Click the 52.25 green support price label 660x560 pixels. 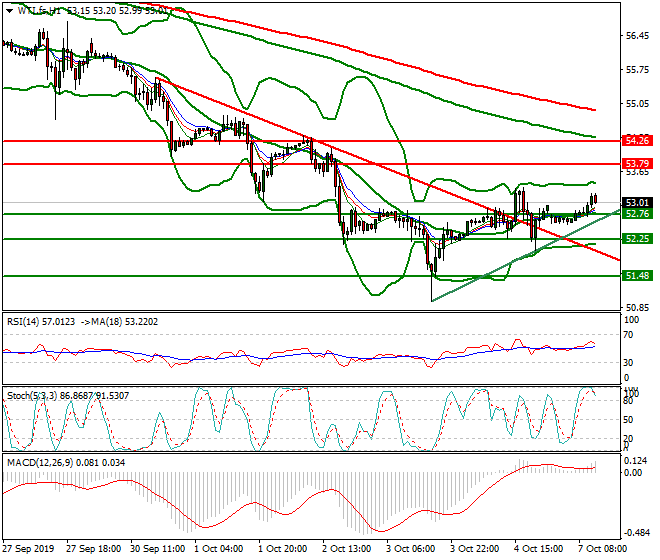pos(637,239)
